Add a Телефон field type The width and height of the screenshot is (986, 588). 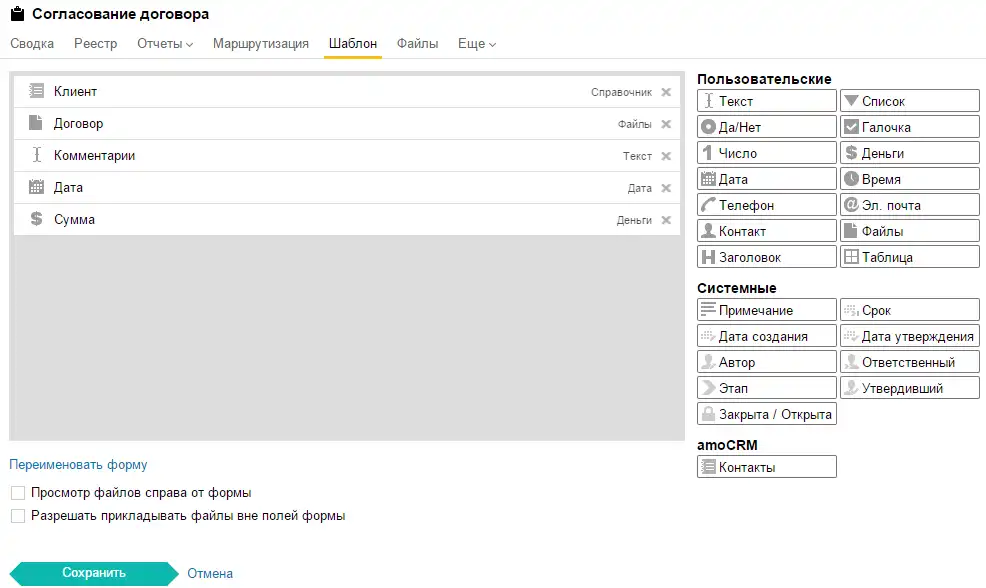pyautogui.click(x=767, y=204)
